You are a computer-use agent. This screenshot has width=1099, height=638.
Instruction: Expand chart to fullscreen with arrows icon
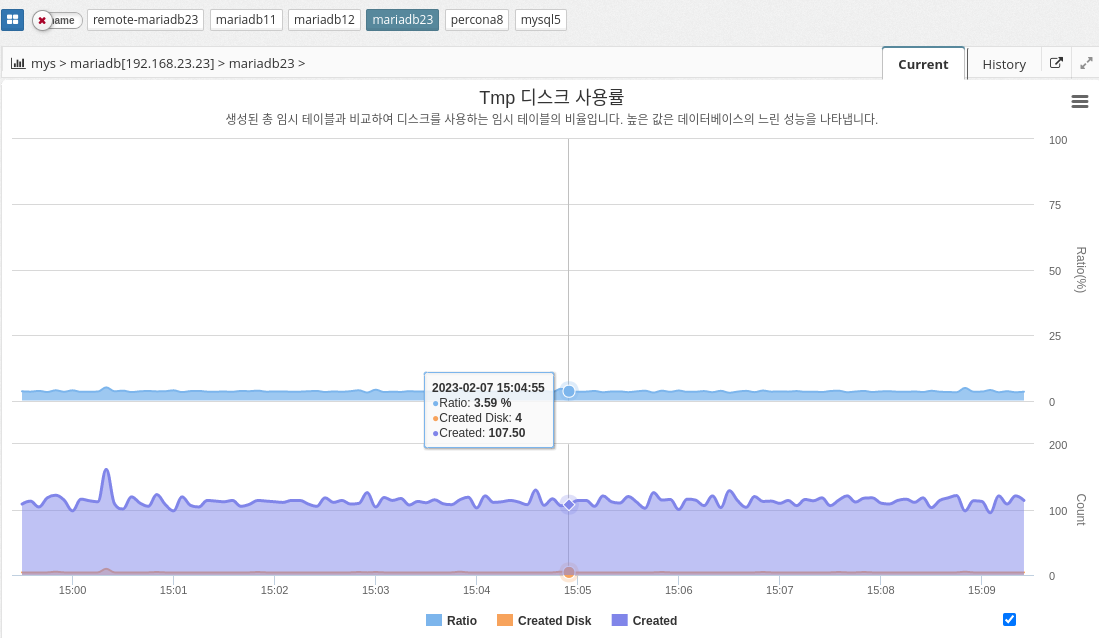[x=1086, y=63]
